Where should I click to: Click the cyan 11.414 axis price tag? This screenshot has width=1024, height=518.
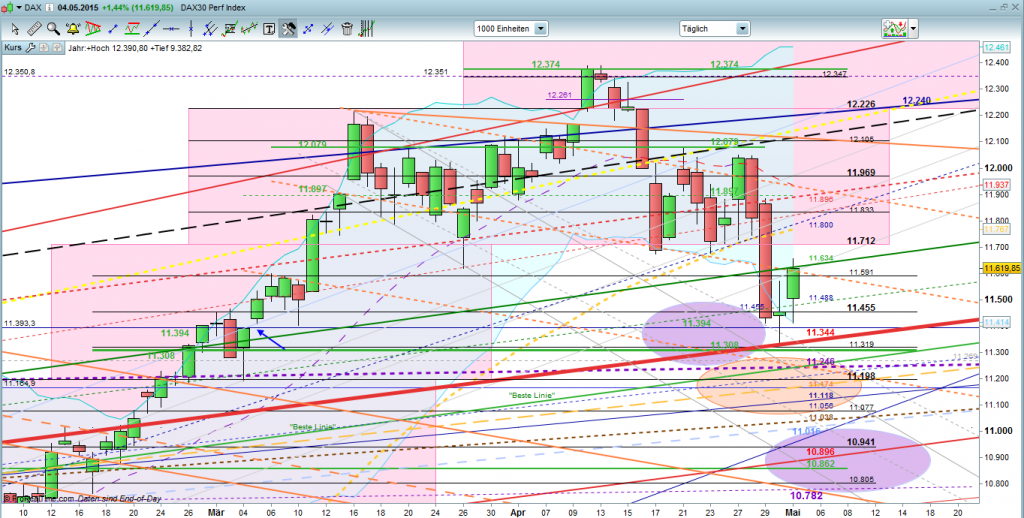point(996,323)
